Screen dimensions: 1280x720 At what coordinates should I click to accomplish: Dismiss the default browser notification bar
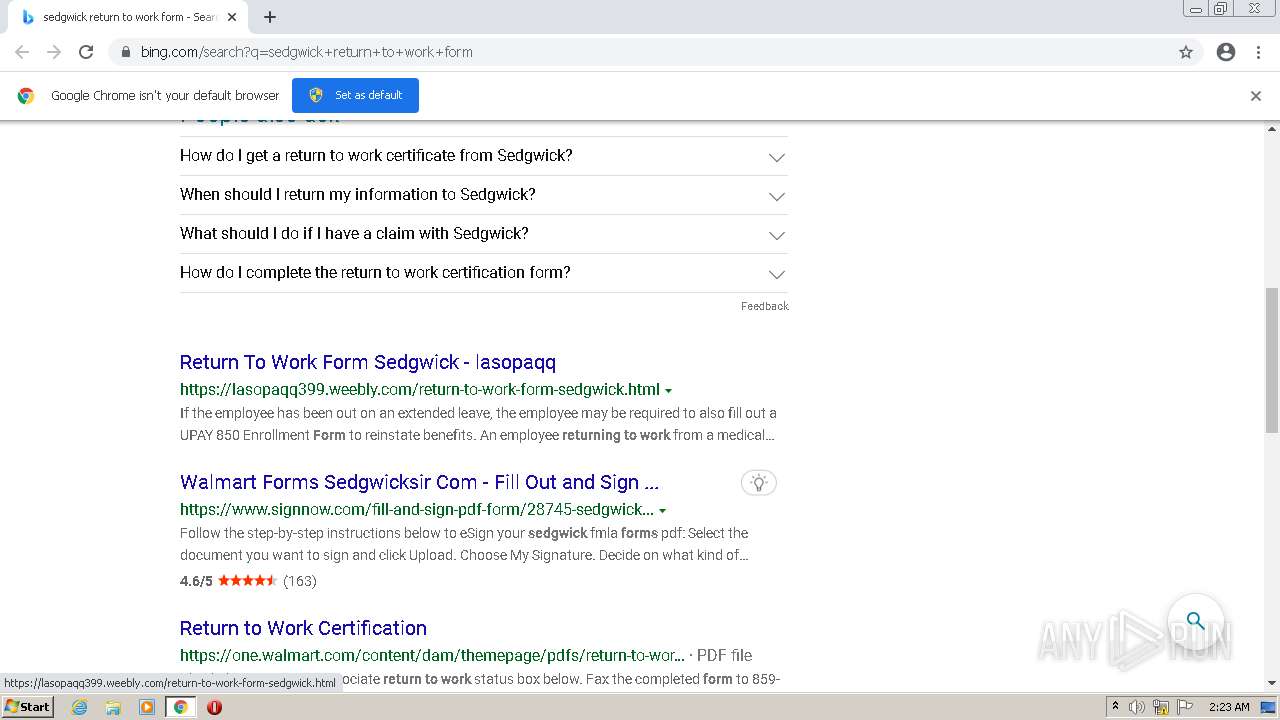[x=1256, y=96]
